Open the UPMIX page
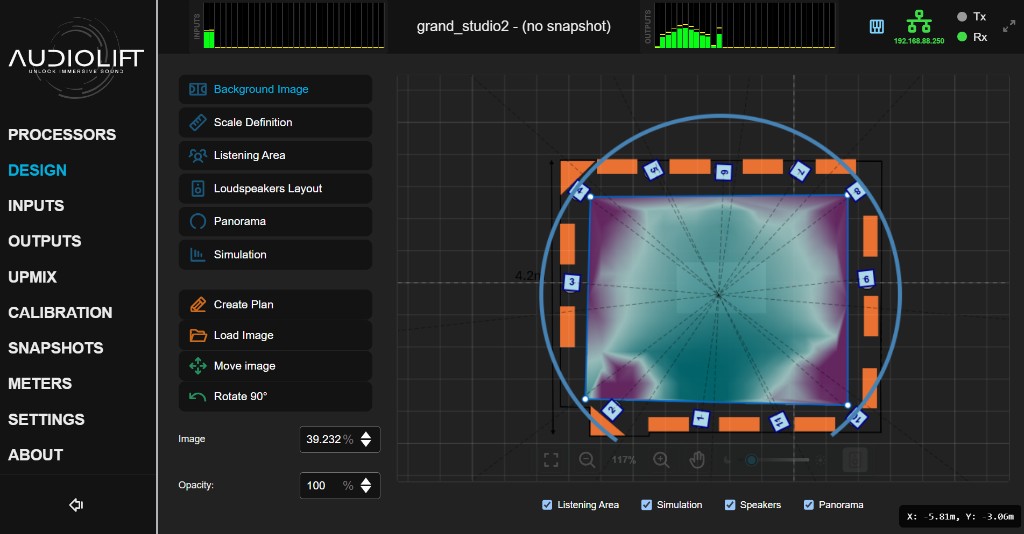This screenshot has height=534, width=1024. tap(32, 277)
